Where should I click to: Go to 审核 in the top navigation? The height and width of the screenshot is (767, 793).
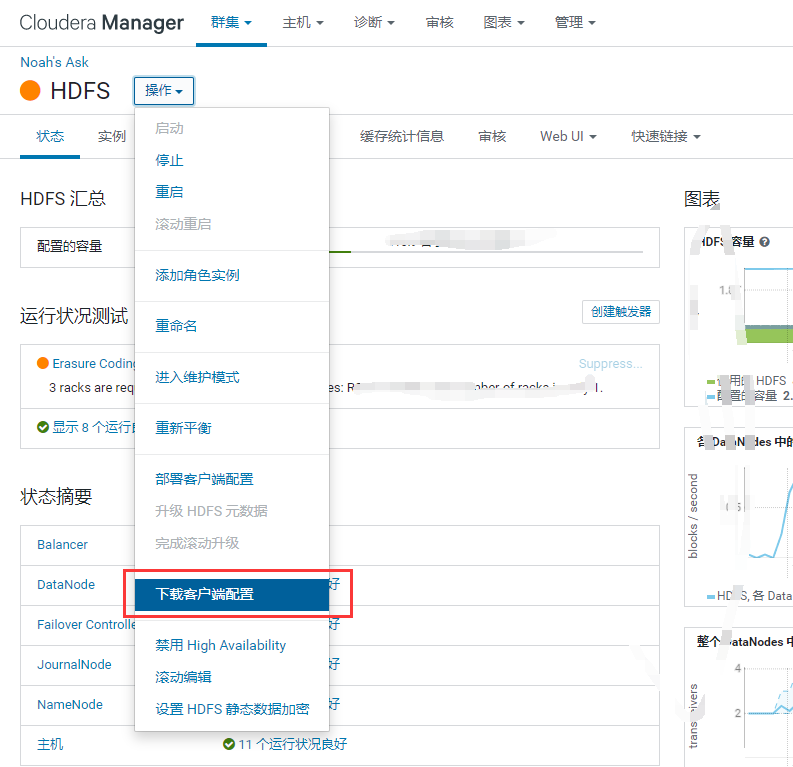tap(439, 23)
